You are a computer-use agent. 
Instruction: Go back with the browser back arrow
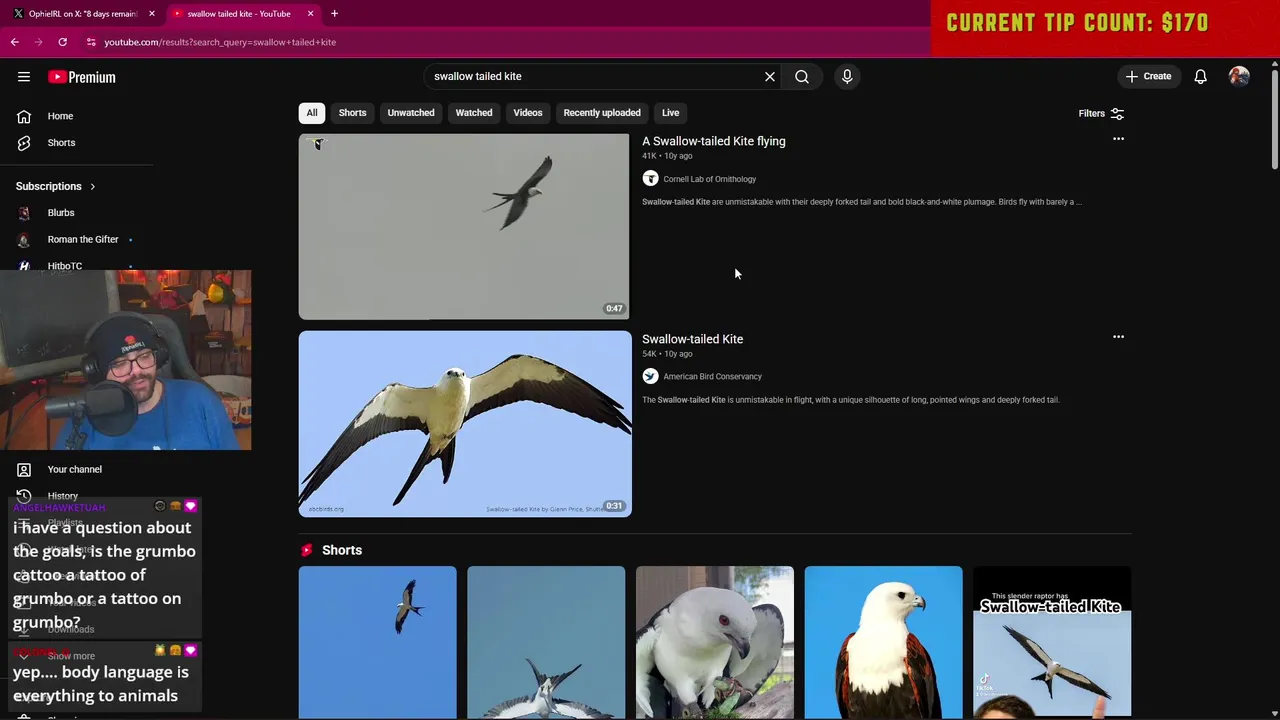click(14, 42)
